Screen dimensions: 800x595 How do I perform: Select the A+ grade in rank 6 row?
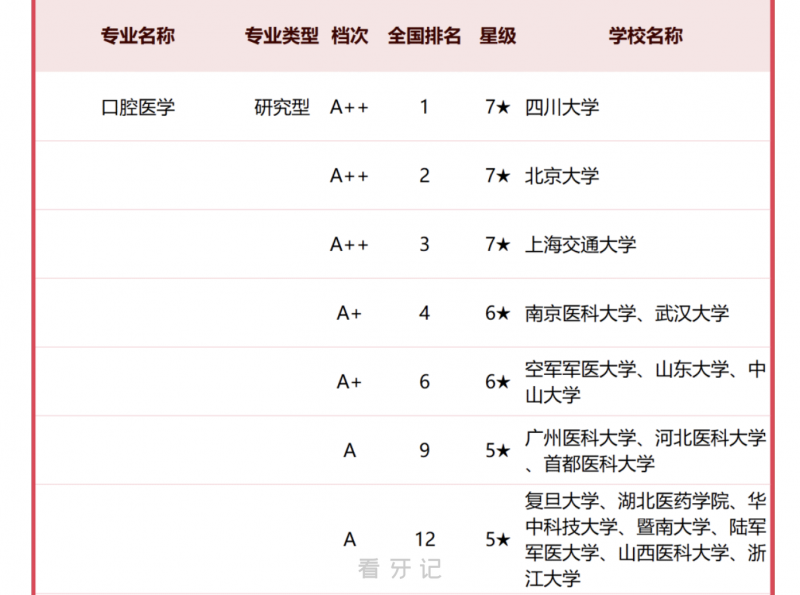tap(349, 382)
